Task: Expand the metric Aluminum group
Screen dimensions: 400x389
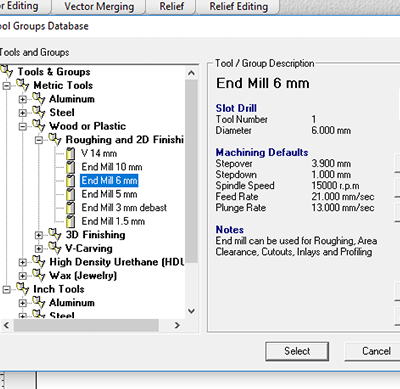Action: pos(22,99)
